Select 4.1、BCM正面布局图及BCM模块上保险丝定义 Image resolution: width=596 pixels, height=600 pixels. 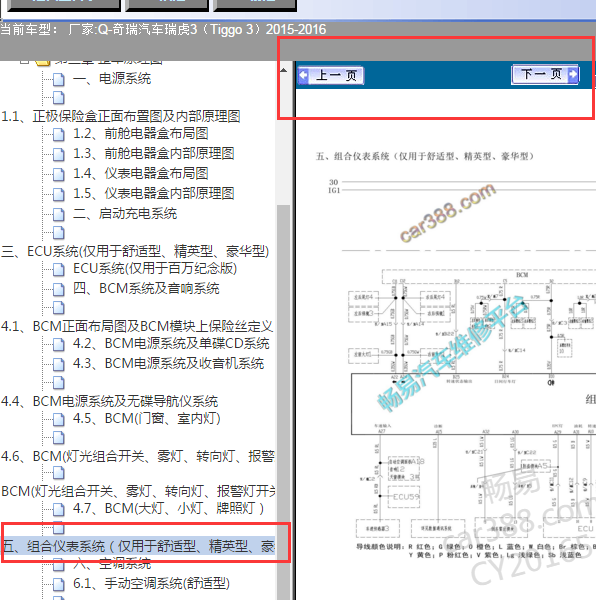(137, 326)
